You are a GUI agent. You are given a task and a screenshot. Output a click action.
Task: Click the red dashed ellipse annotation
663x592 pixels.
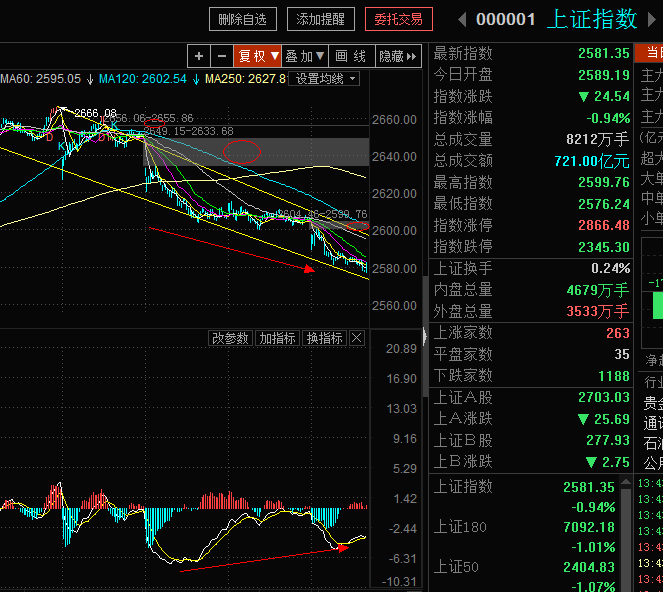pos(241,152)
